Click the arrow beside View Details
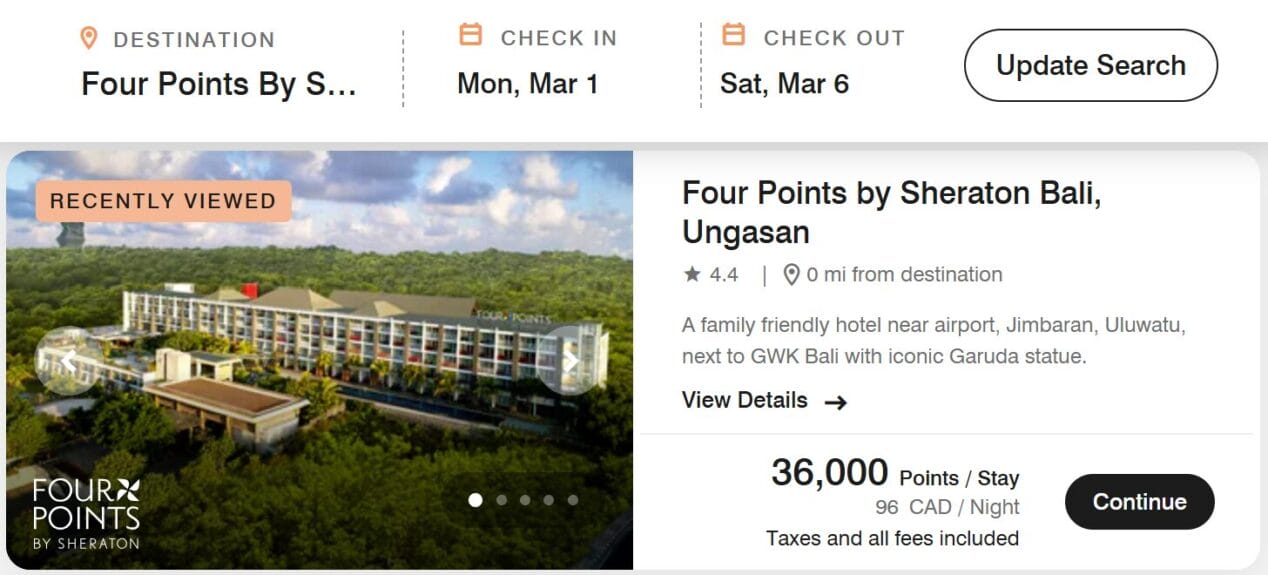The height and width of the screenshot is (575, 1268). tap(835, 402)
